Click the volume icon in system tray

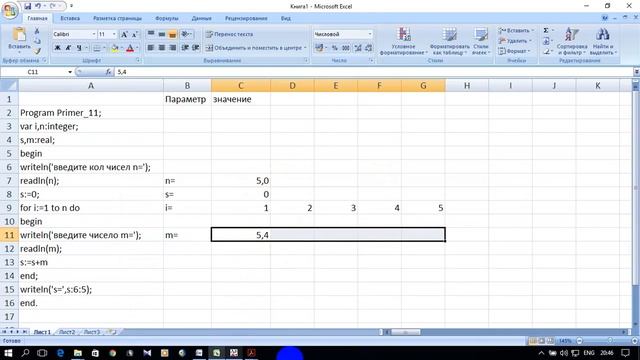(x=564, y=353)
